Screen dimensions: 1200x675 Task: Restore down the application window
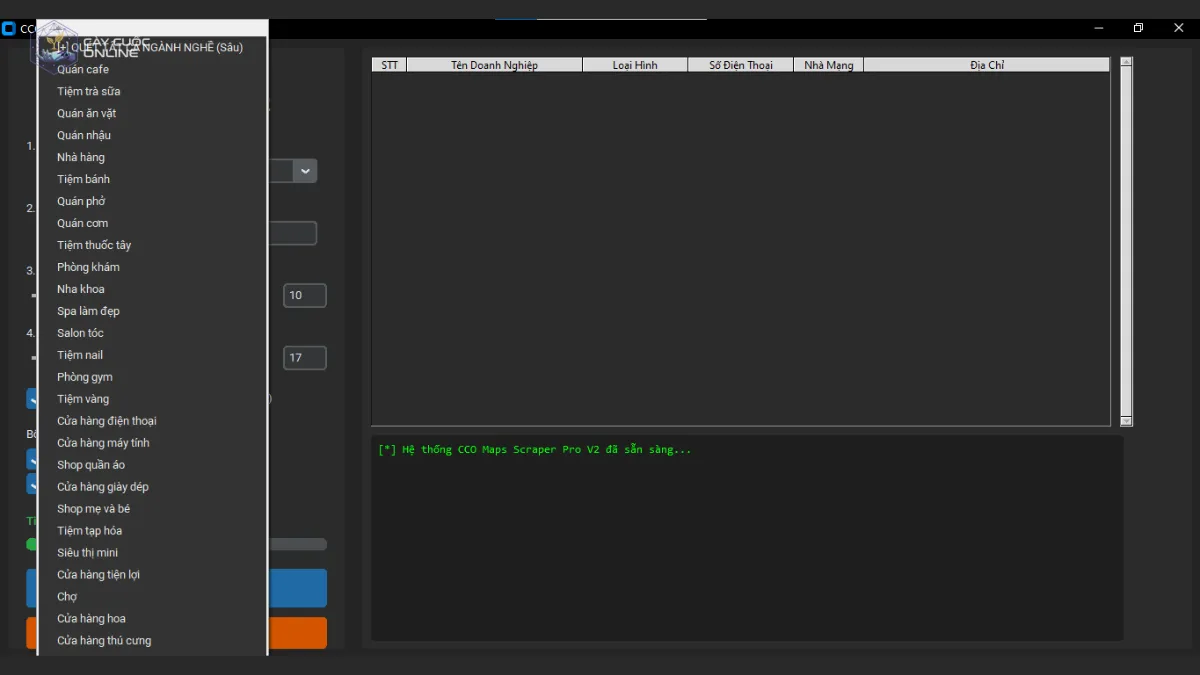tap(1138, 28)
